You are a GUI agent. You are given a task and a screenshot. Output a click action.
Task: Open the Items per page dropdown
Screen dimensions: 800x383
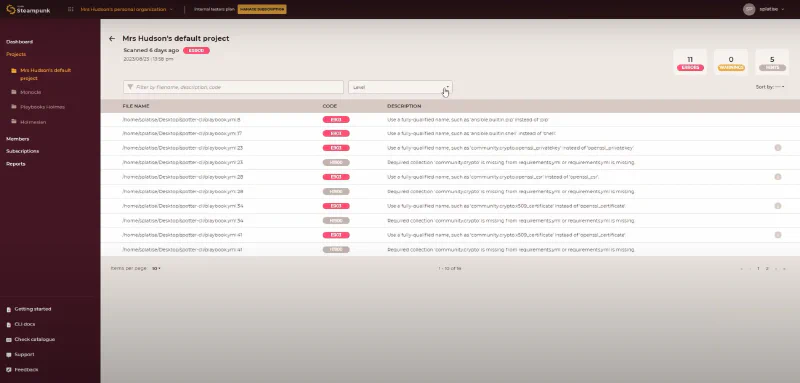point(156,268)
